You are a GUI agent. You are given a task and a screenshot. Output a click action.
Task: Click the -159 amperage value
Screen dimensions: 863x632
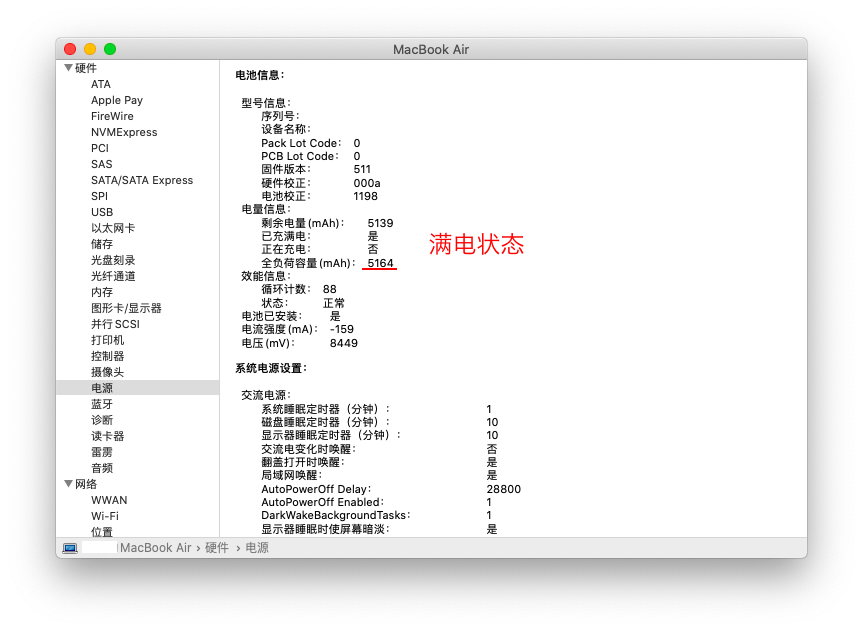click(x=341, y=329)
